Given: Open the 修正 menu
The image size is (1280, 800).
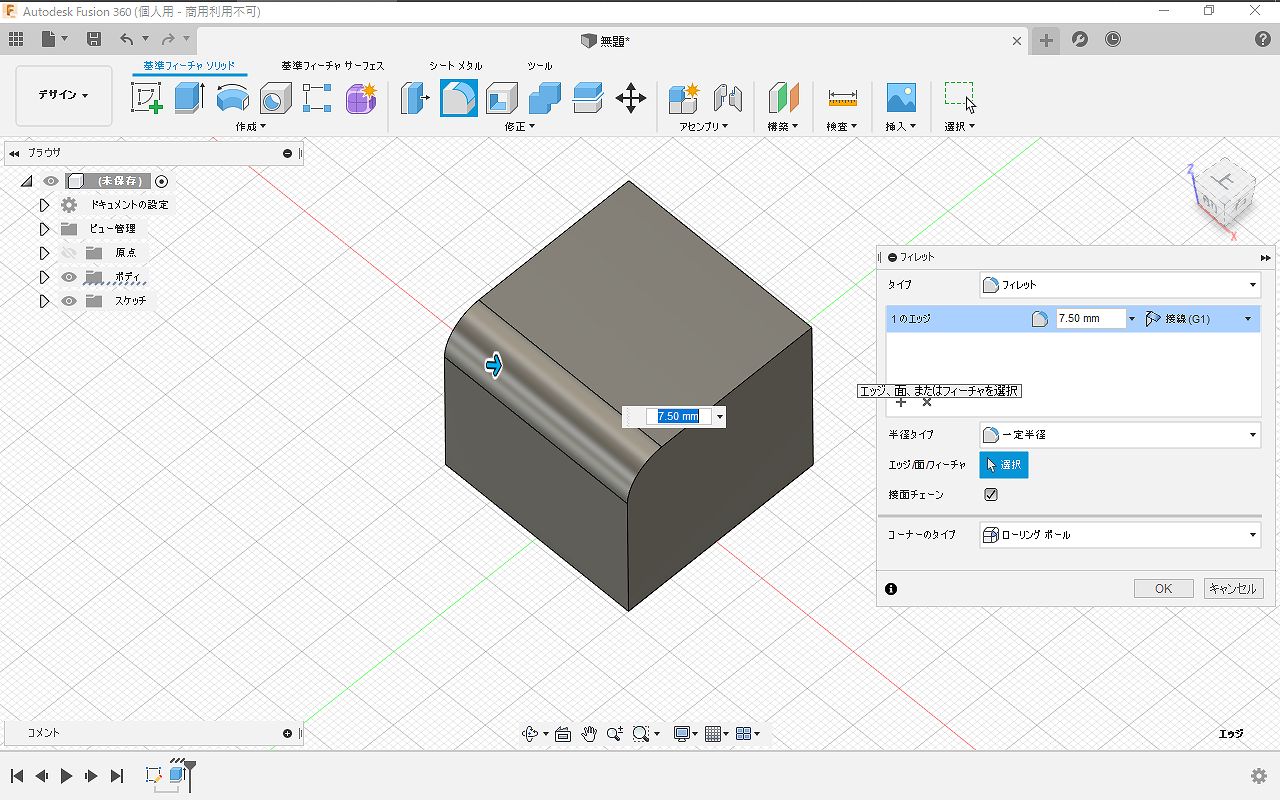Looking at the screenshot, I should pyautogui.click(x=520, y=127).
